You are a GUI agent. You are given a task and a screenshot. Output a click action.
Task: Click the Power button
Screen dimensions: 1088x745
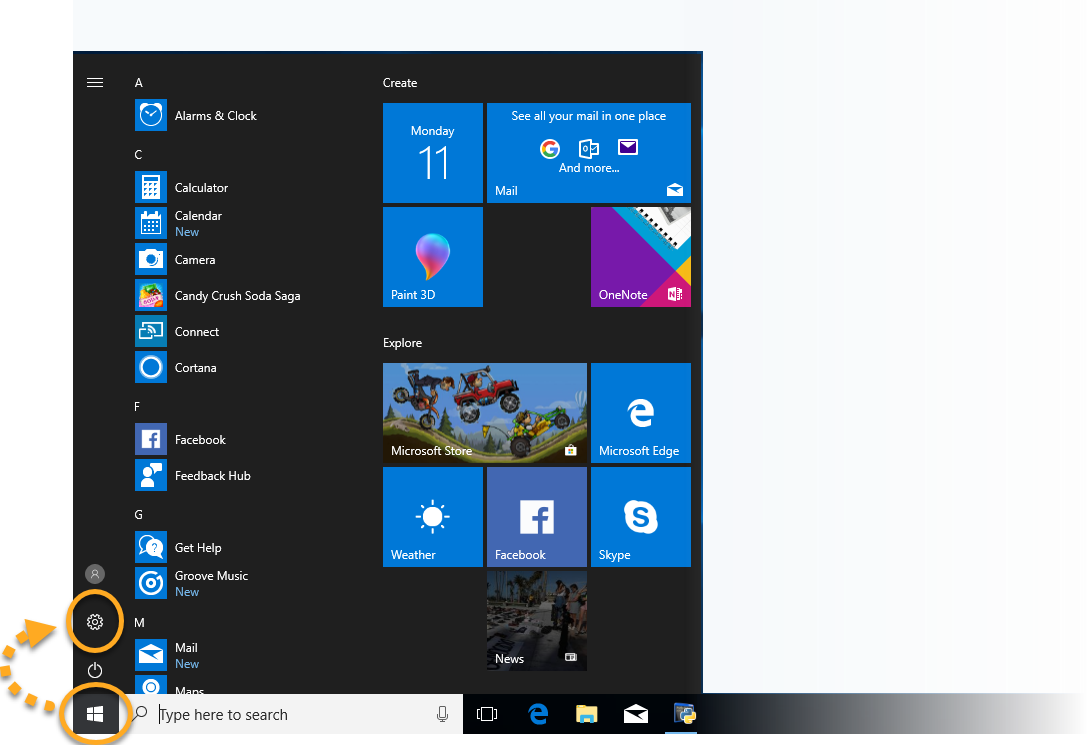95,670
